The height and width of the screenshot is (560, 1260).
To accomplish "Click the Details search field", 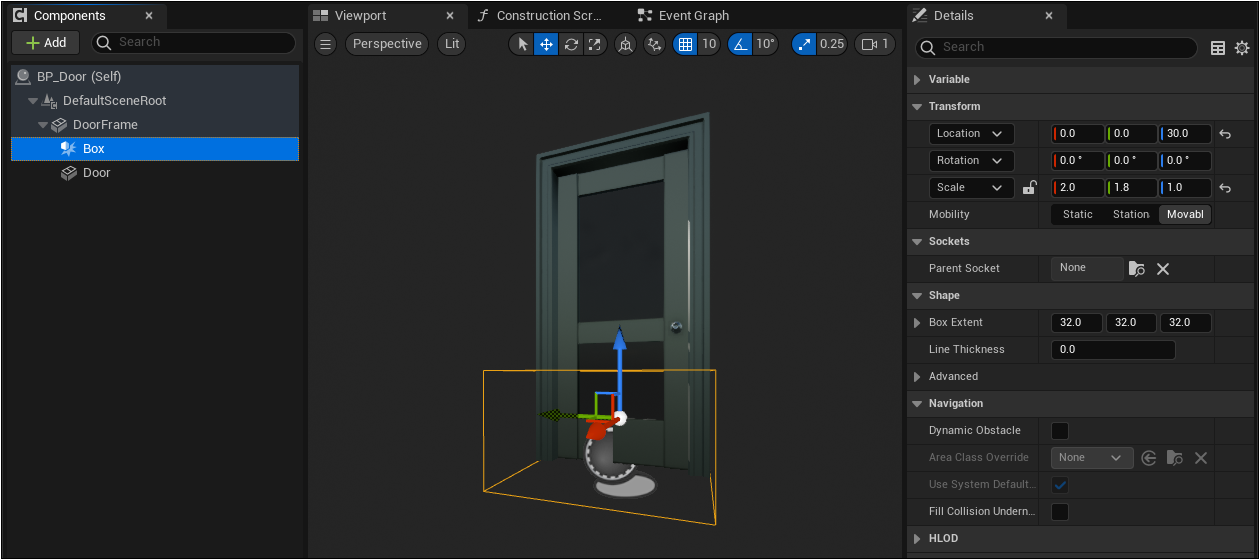I will click(1057, 47).
